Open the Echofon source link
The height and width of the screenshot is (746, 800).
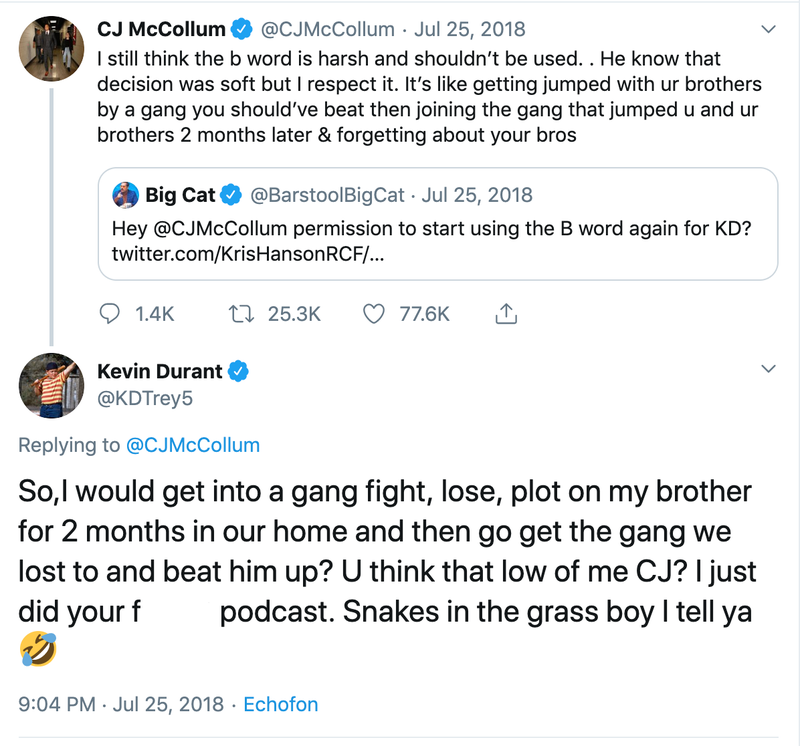coord(281,704)
